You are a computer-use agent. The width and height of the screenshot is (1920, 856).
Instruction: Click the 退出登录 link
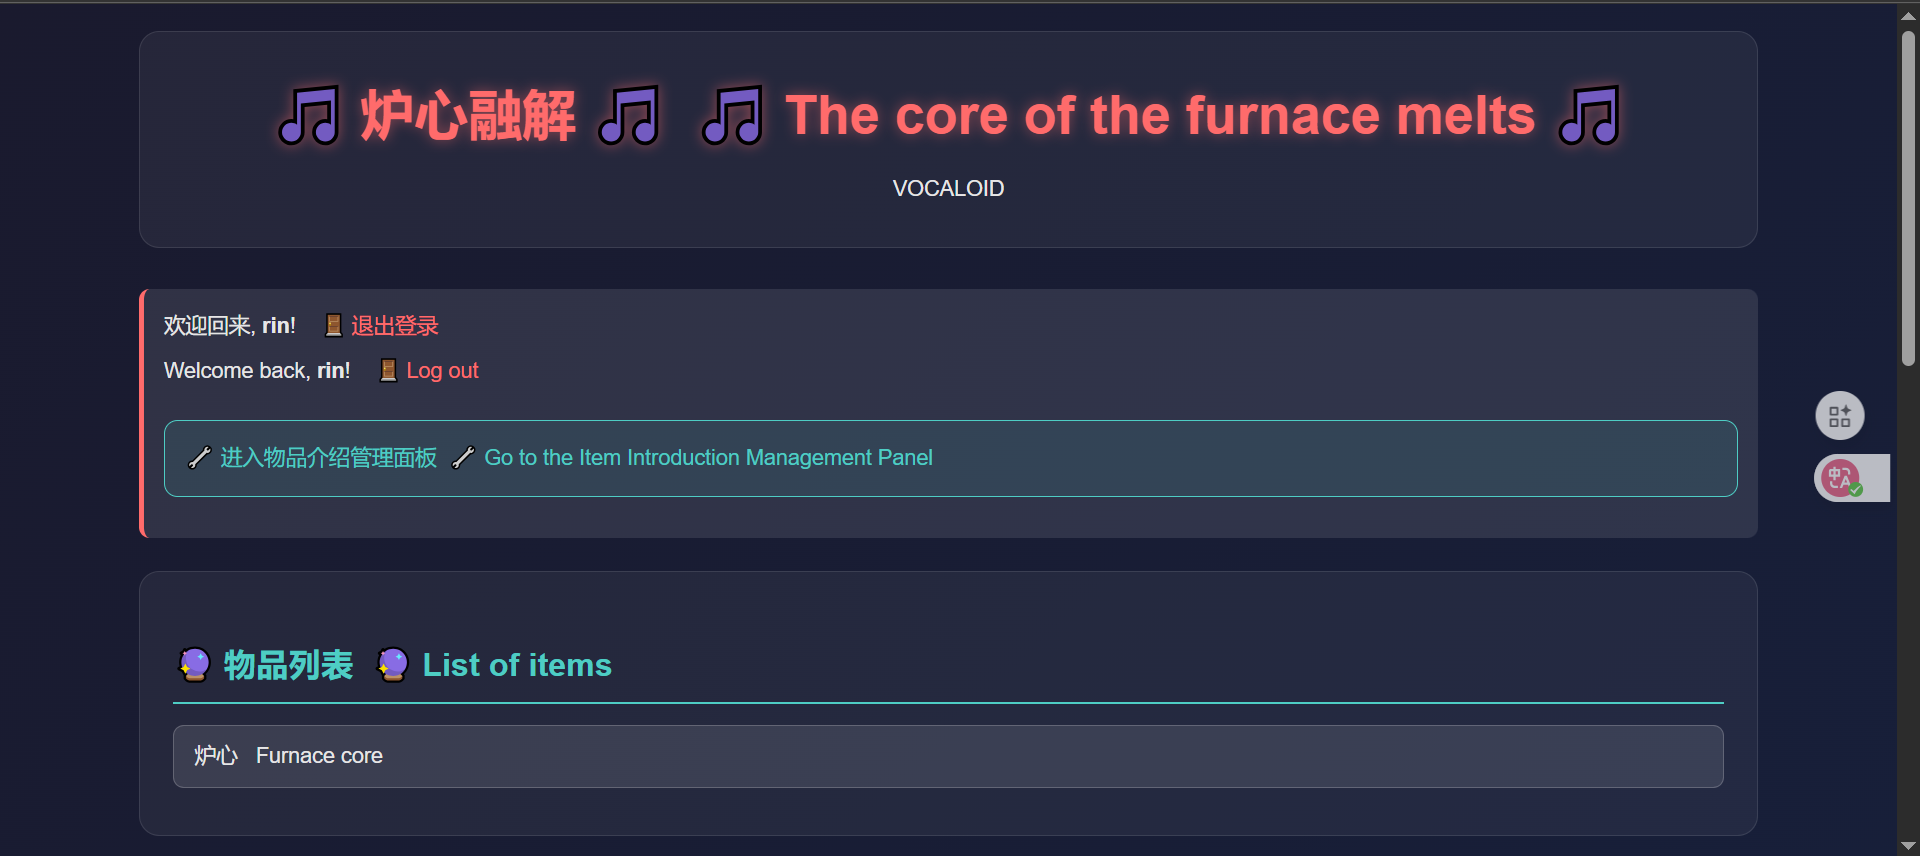395,326
